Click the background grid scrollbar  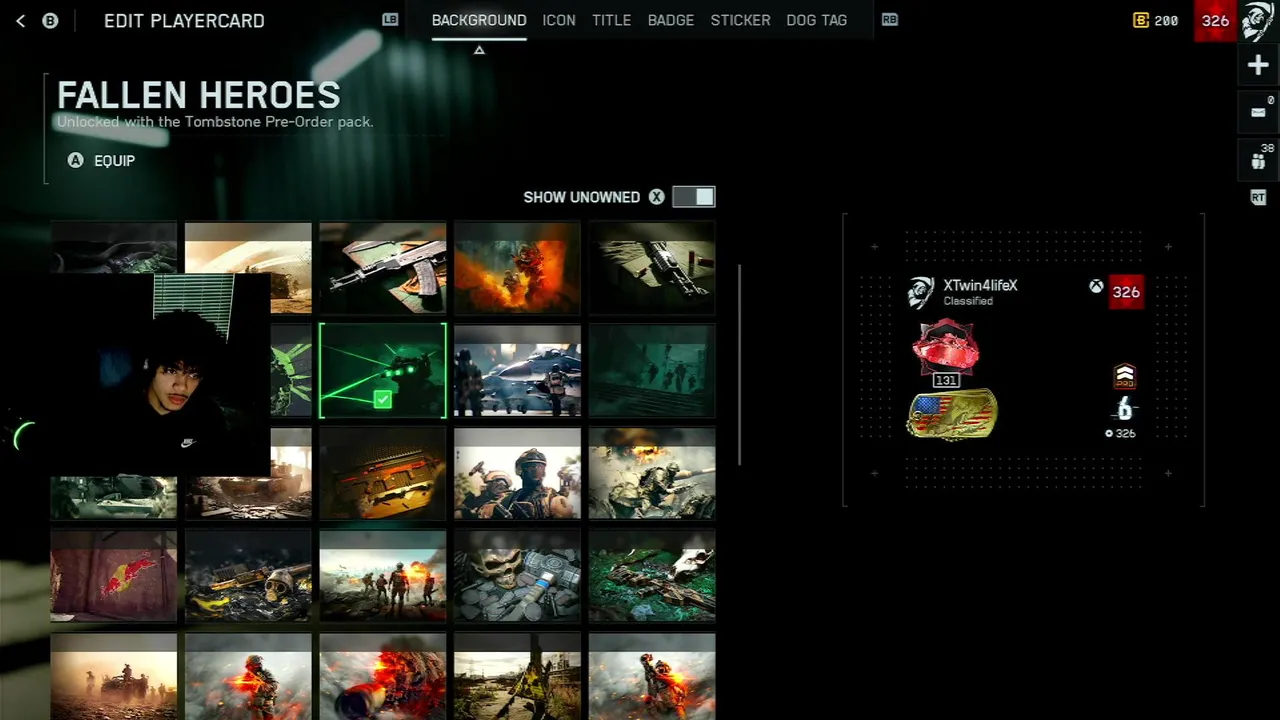click(x=740, y=365)
